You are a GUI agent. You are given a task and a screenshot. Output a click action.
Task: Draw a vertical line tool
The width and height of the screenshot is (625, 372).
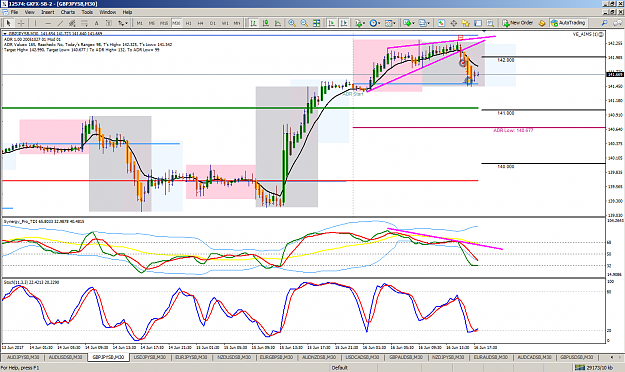(35, 23)
